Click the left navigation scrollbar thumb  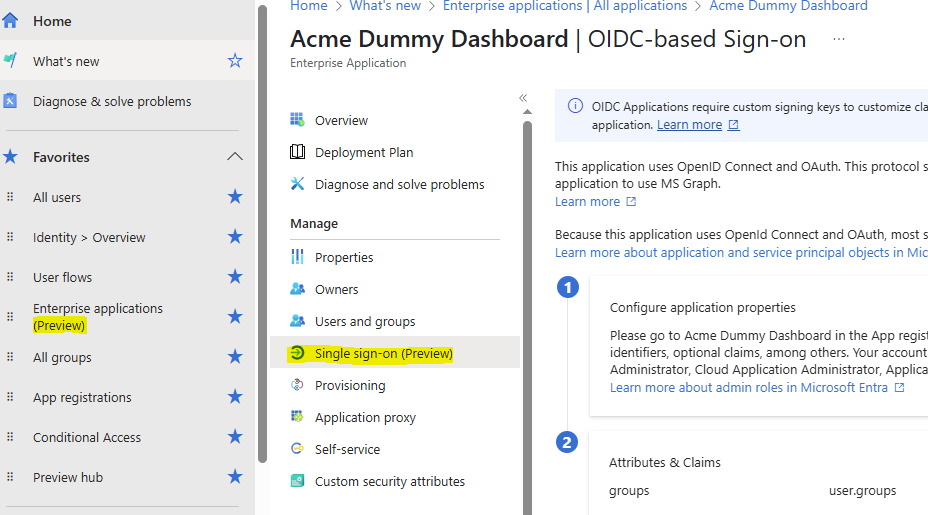coord(262,234)
